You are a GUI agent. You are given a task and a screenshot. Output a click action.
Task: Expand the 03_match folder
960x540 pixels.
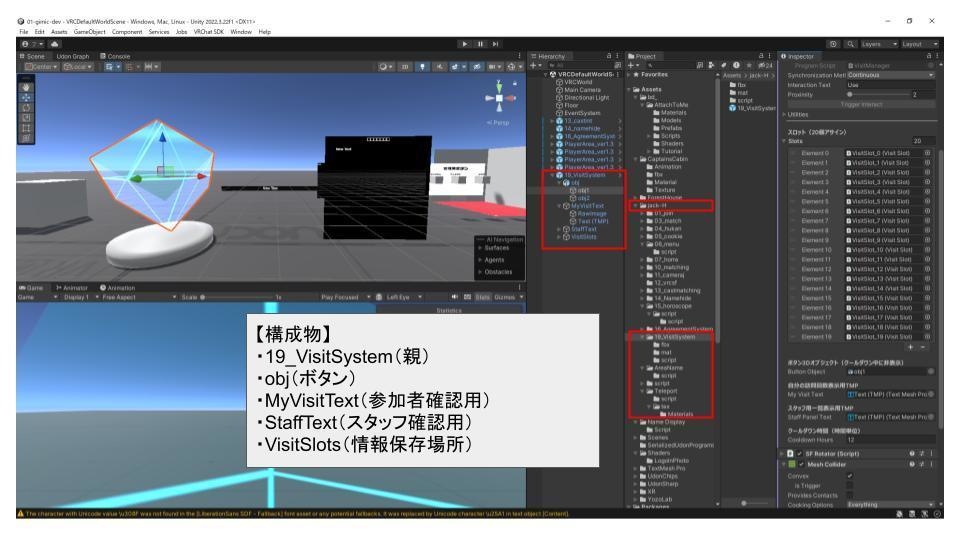coord(643,221)
